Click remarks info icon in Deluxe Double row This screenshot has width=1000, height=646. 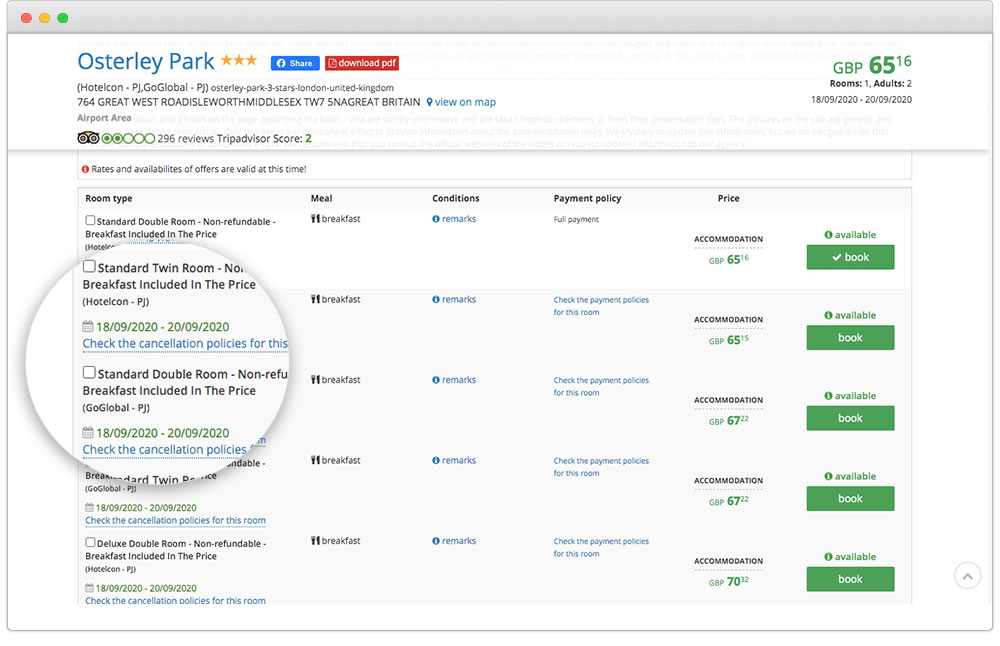(x=436, y=541)
